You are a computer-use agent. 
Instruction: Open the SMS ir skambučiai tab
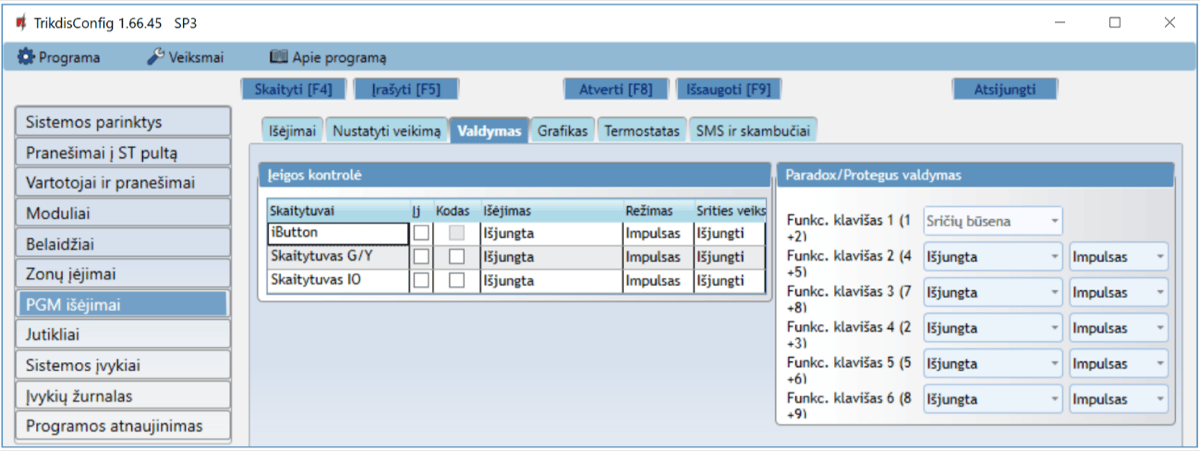pyautogui.click(x=753, y=131)
